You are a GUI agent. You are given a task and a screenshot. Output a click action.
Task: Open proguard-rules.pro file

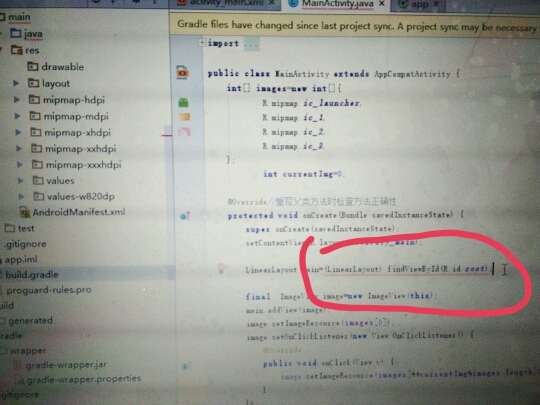[x=48, y=290]
